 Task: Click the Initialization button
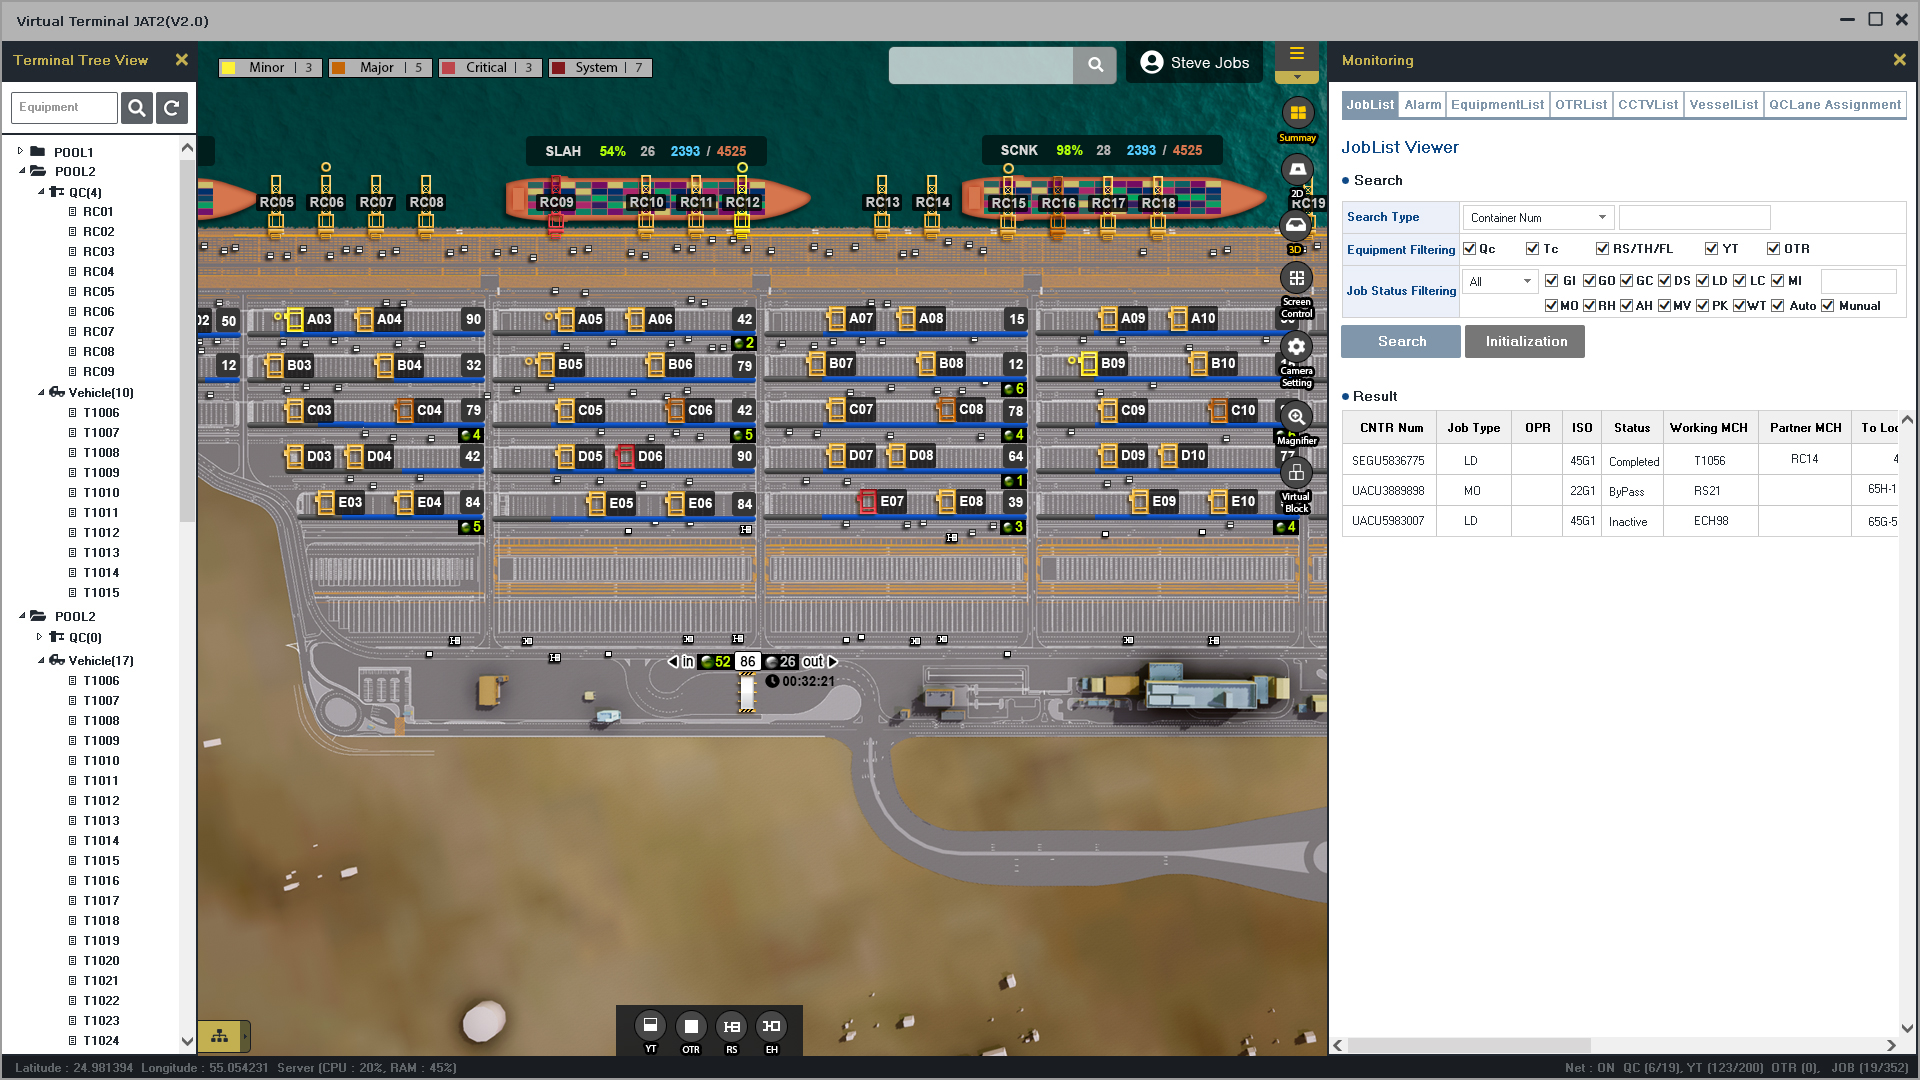tap(1525, 342)
